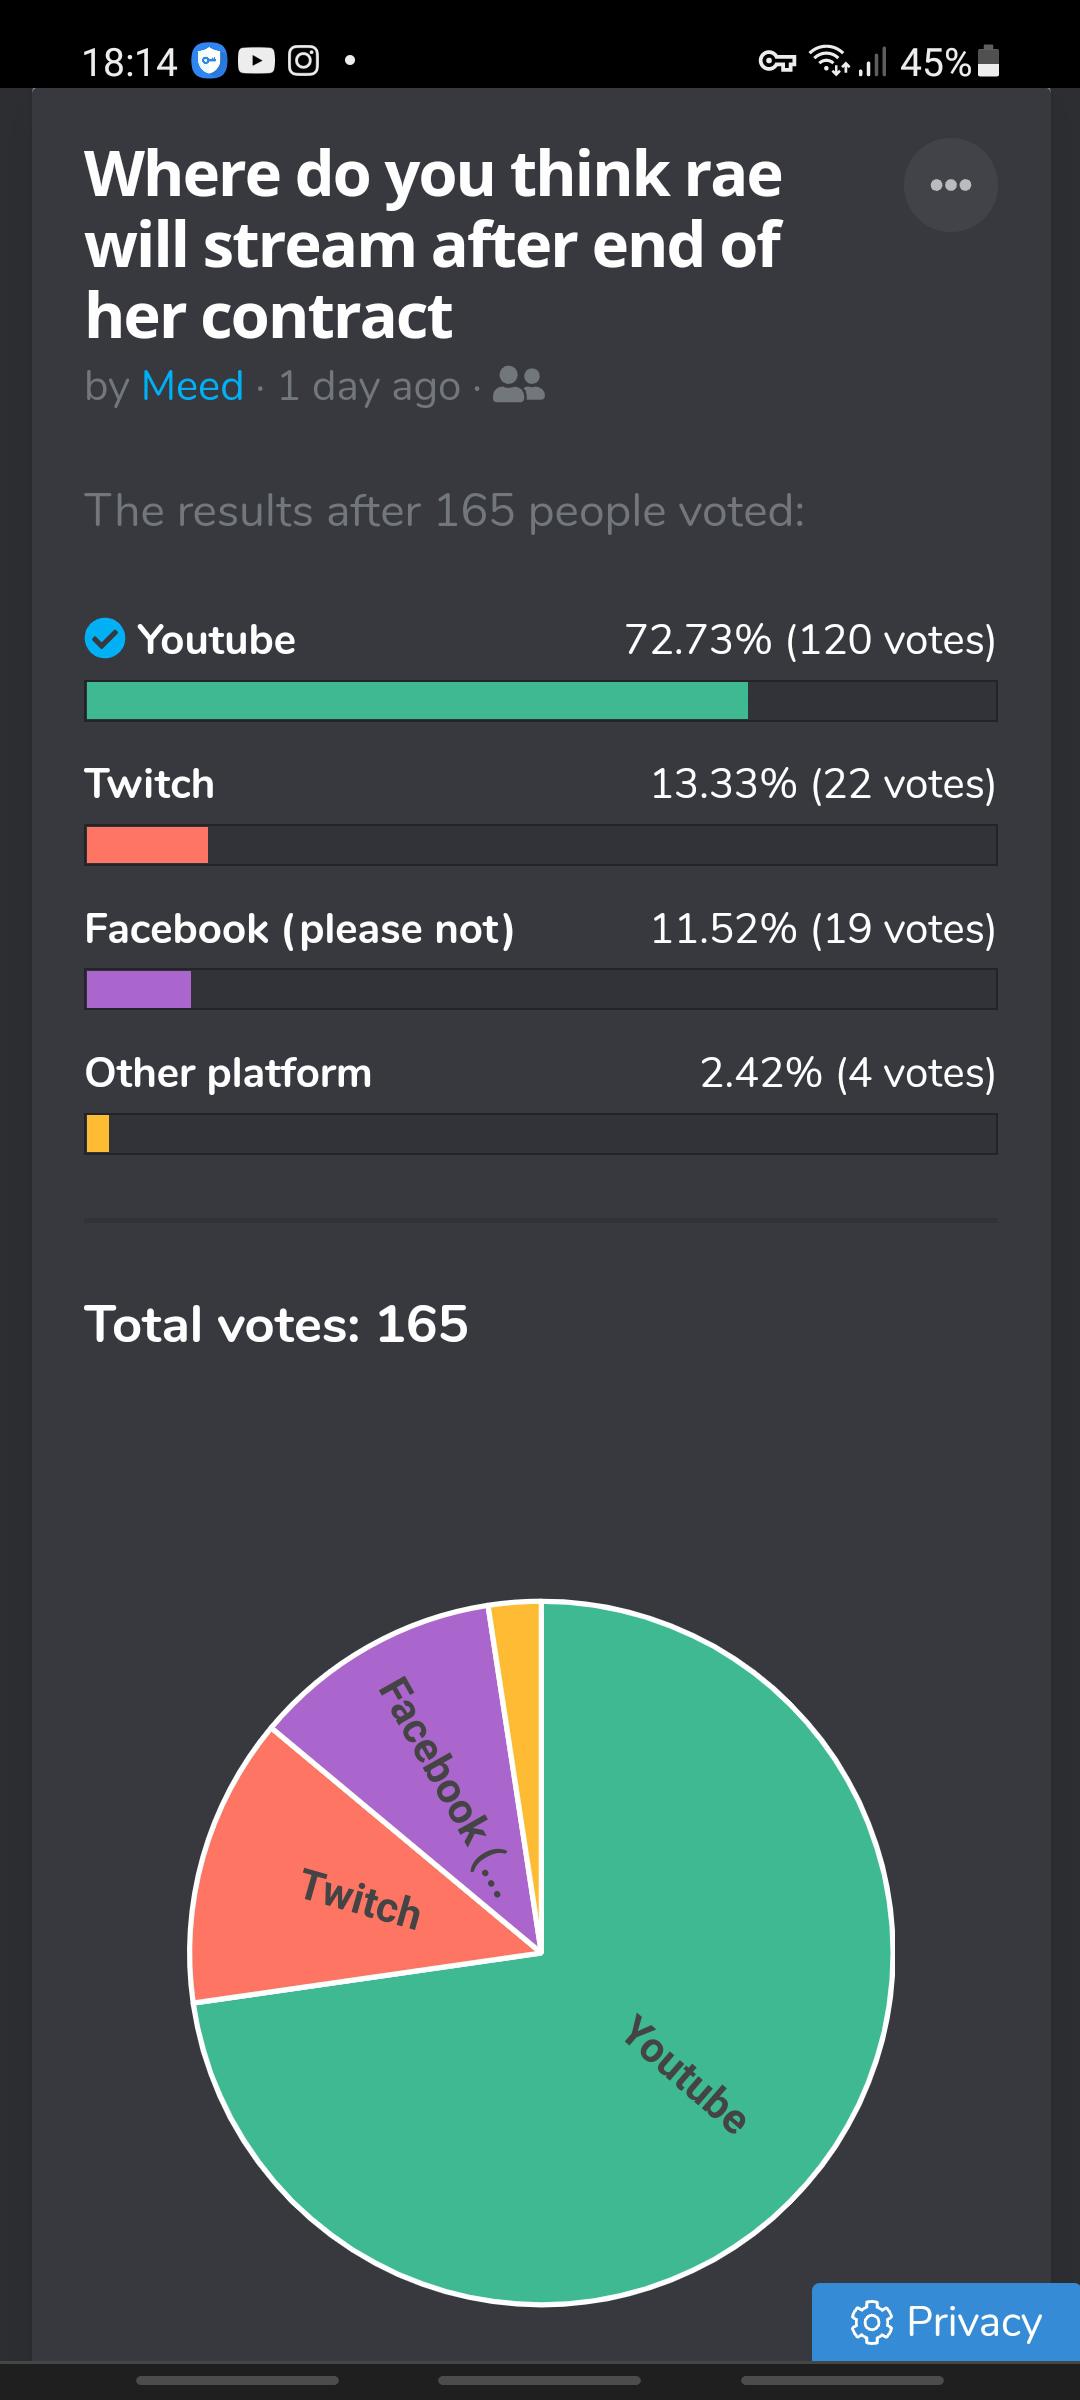Click the red Twitch pie slice
The height and width of the screenshot is (2400, 1080).
330,1900
